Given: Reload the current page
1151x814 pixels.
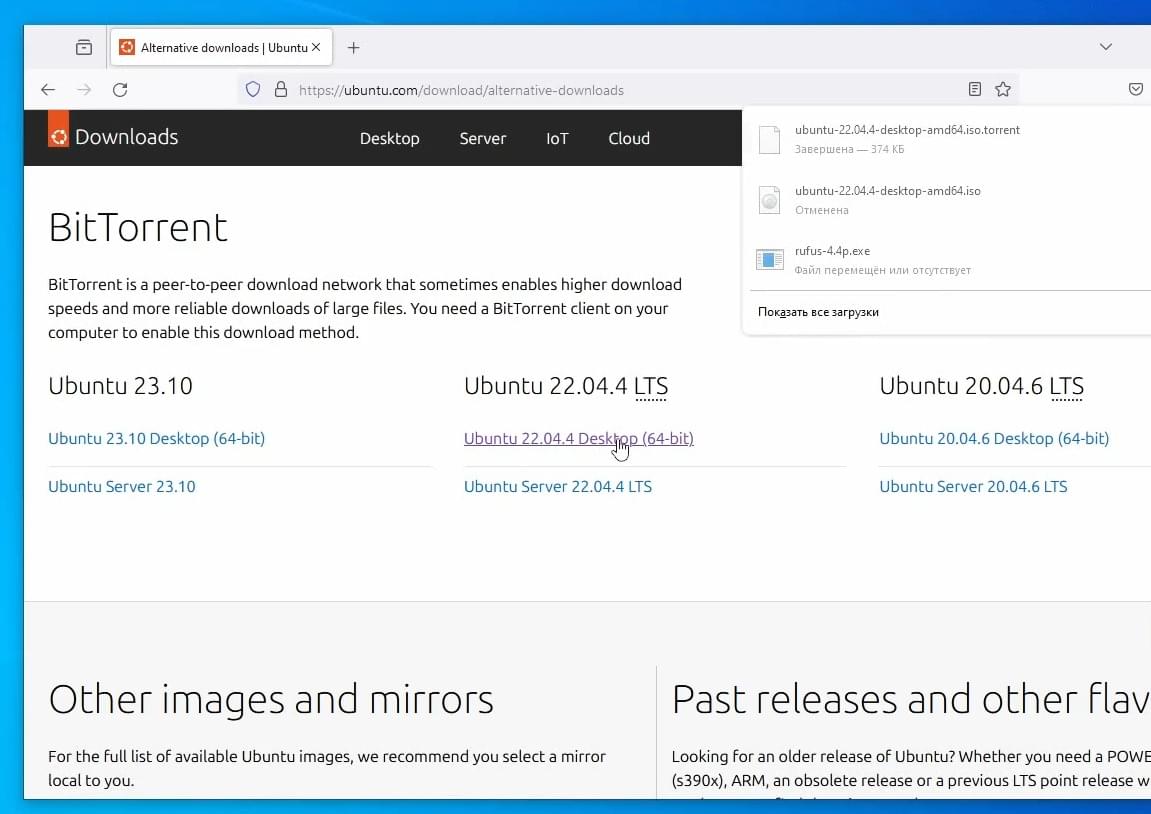Looking at the screenshot, I should (x=120, y=90).
